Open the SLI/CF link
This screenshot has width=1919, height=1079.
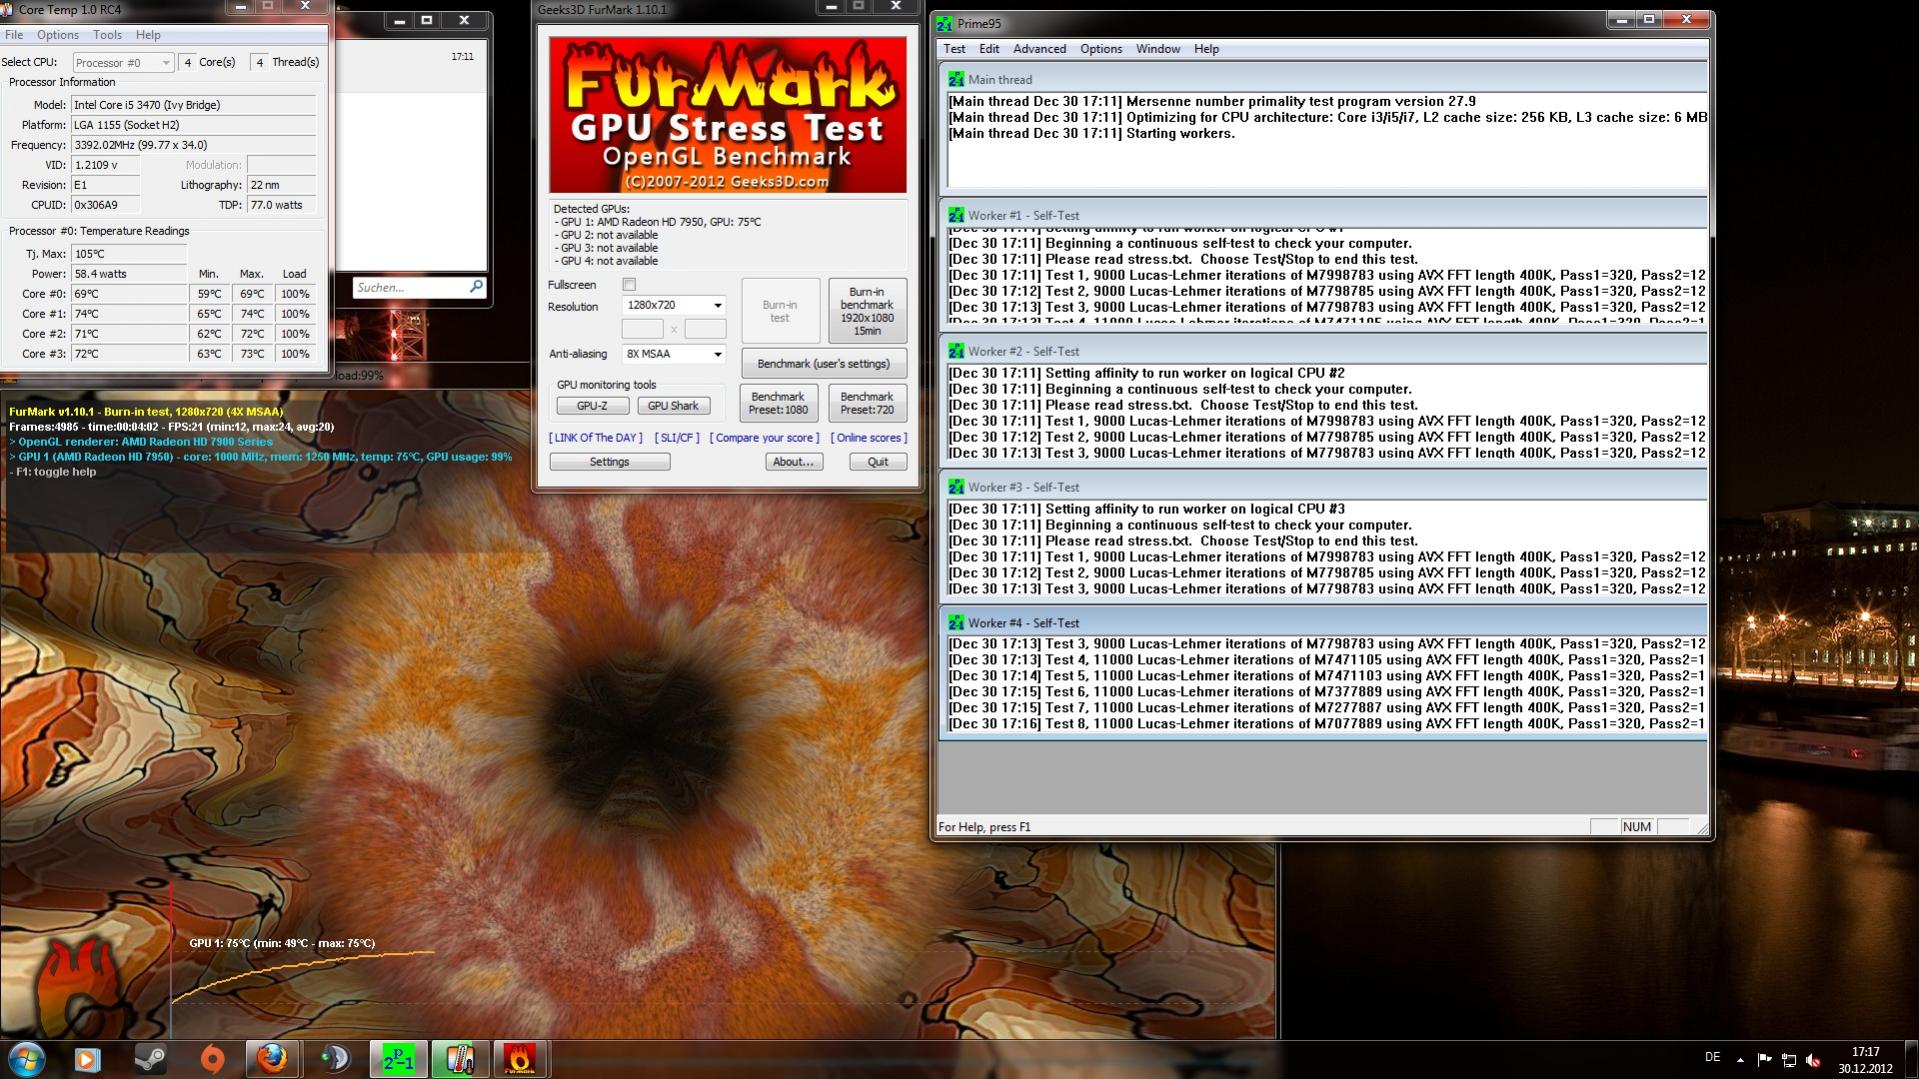click(x=677, y=438)
